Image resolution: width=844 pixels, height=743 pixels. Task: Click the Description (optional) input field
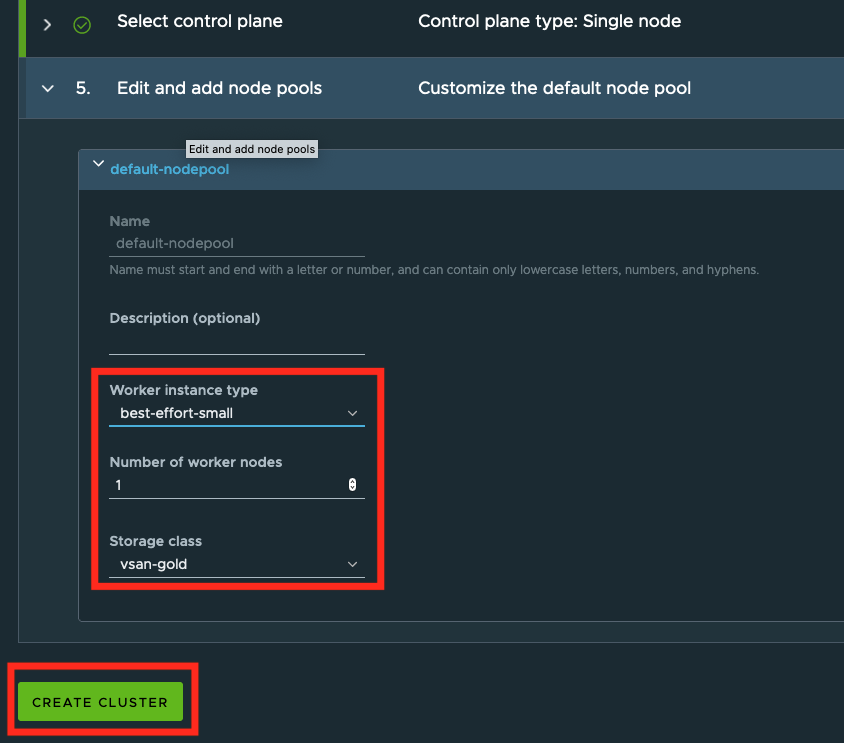point(237,345)
